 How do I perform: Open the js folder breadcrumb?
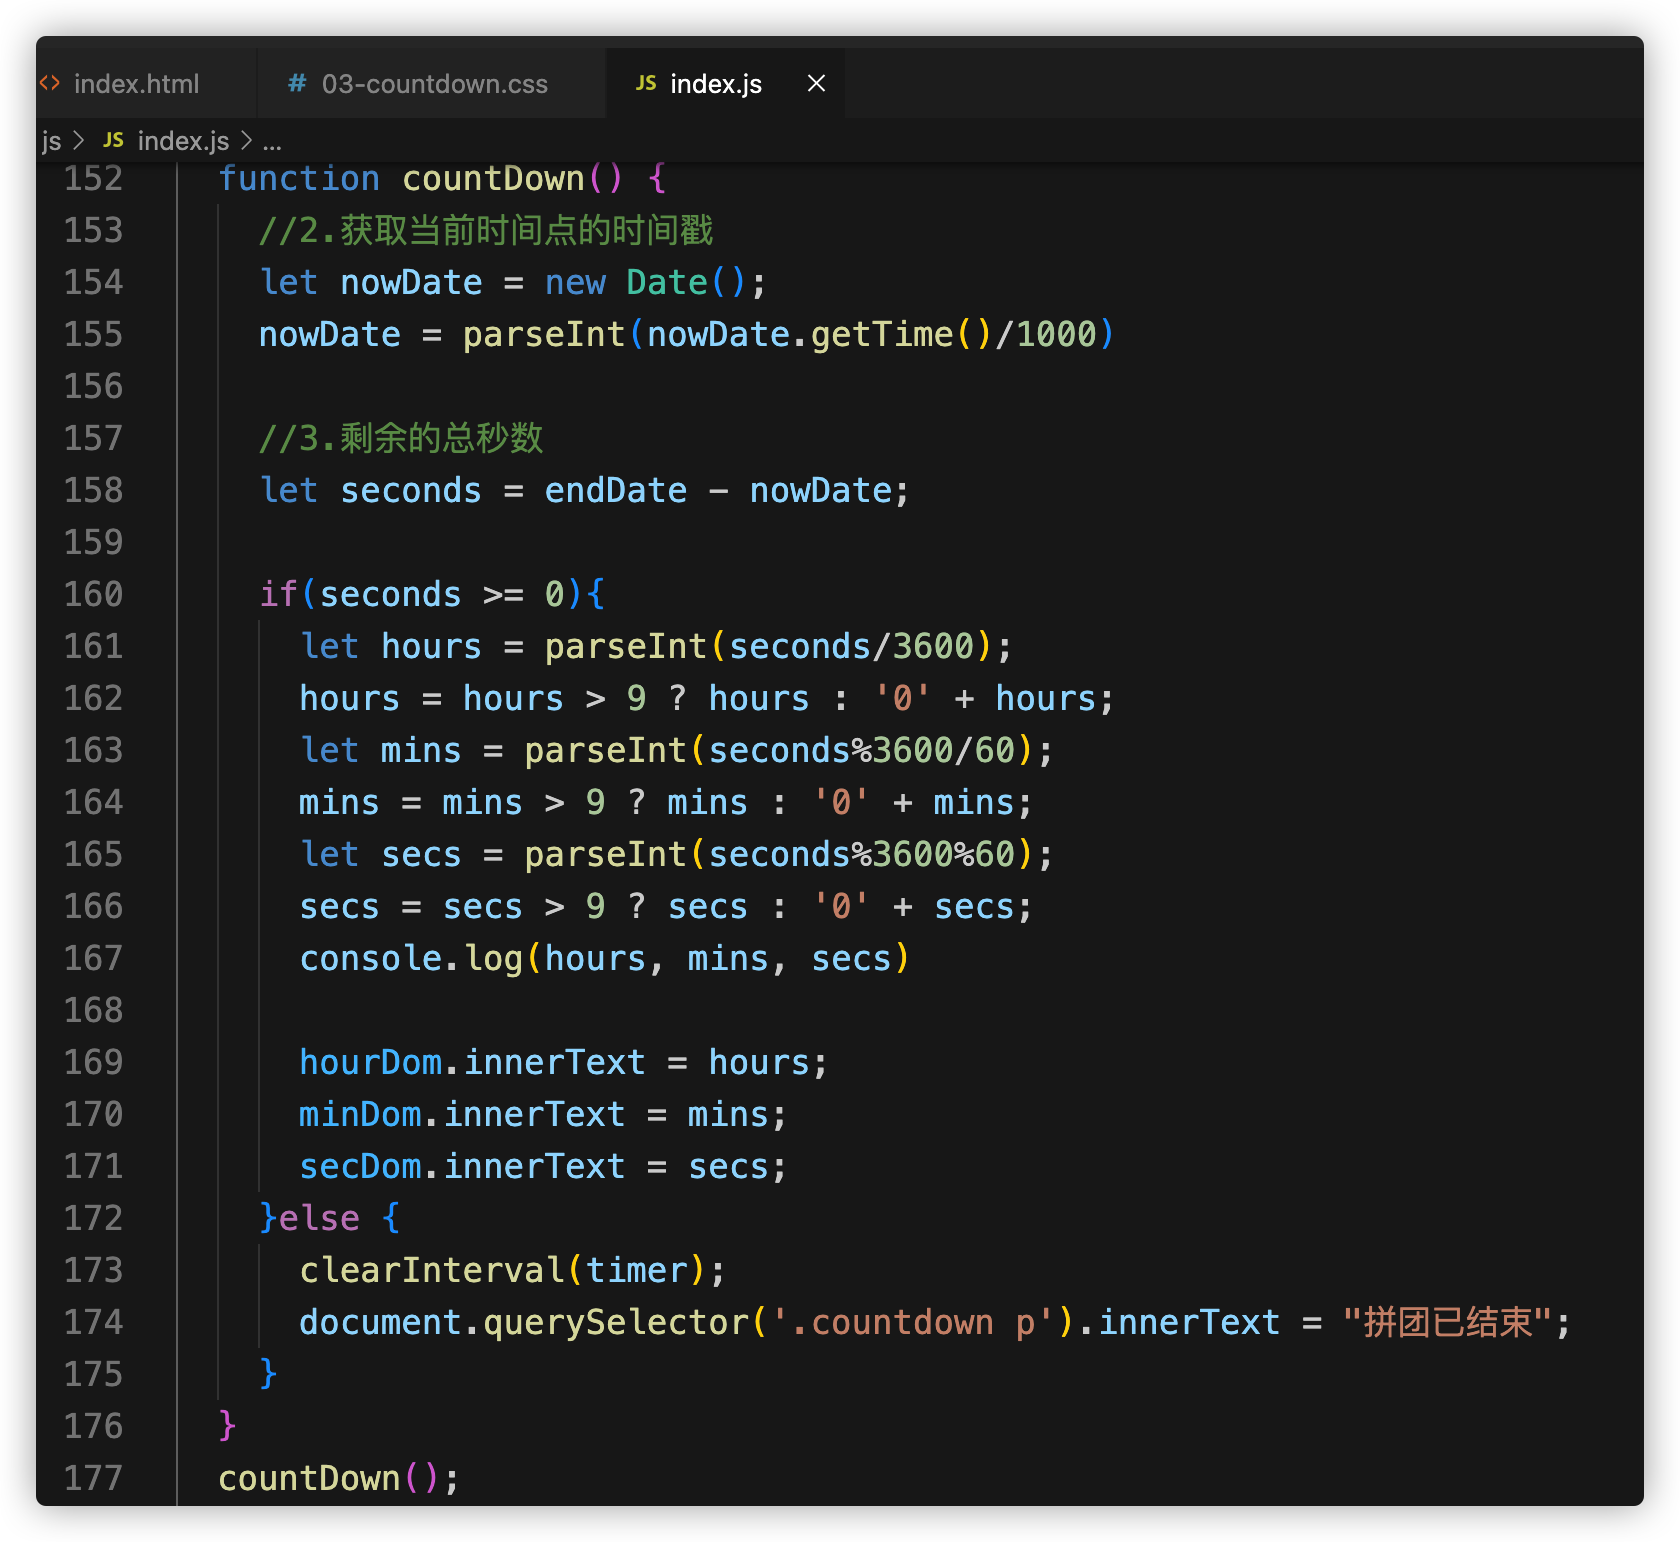tap(51, 141)
